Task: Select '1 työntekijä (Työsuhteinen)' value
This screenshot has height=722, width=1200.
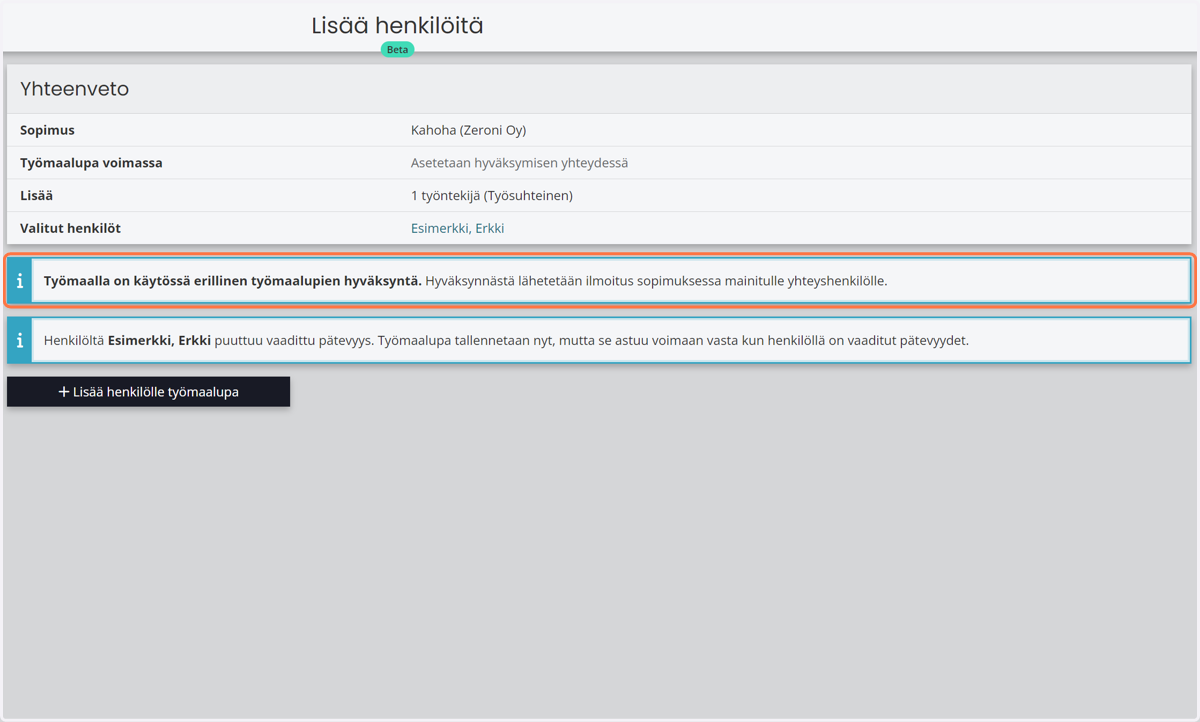Action: coord(491,195)
